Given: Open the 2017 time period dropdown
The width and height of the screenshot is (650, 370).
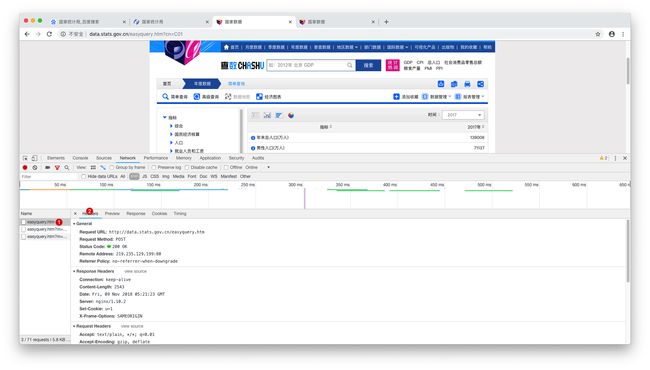Looking at the screenshot, I should pos(463,115).
